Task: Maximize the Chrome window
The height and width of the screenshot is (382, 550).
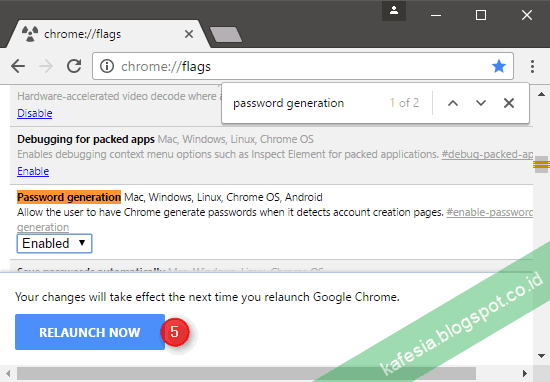Action: pos(481,15)
